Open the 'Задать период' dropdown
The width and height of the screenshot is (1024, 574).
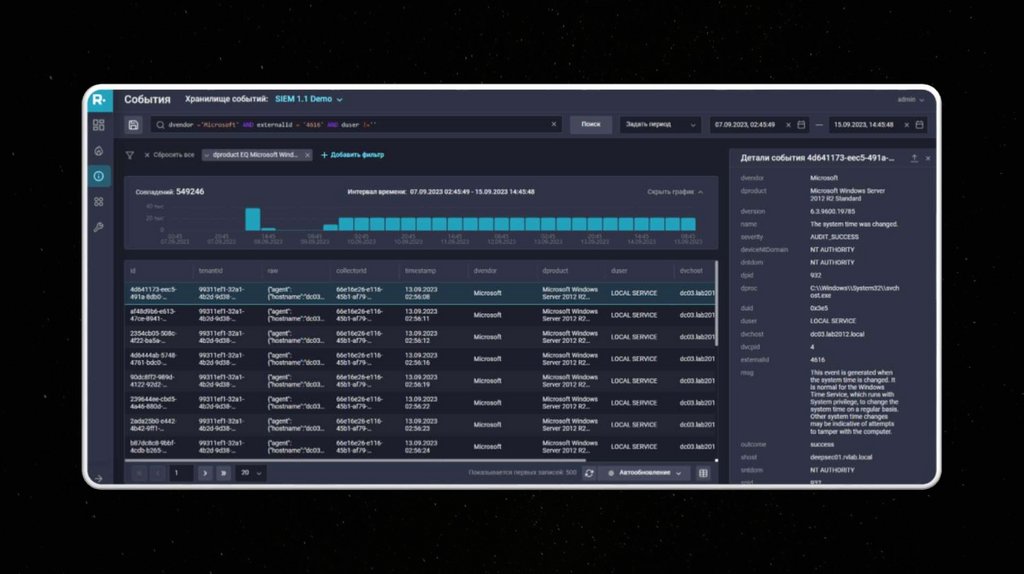pyautogui.click(x=659, y=125)
